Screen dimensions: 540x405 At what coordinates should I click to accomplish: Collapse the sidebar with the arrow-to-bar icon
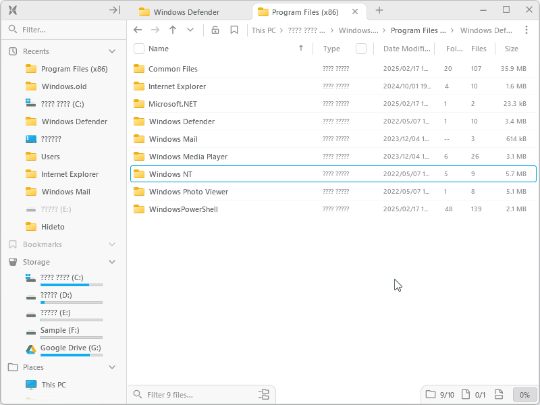point(115,10)
